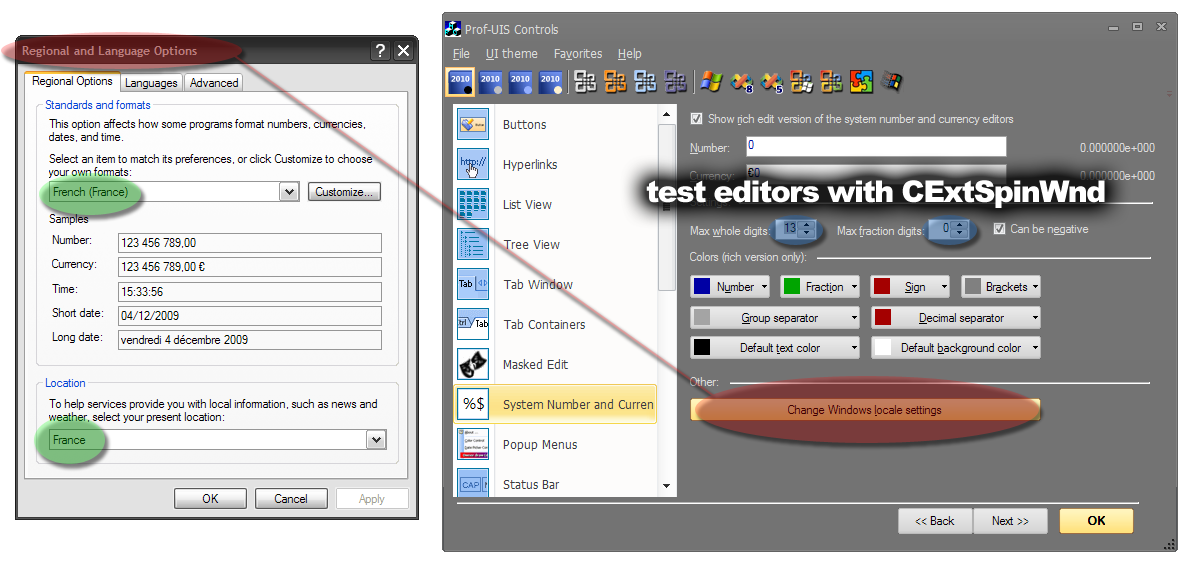Viewport: 1194px width, 566px height.
Task: Click the Time sample '15:33:56'
Action: click(x=250, y=292)
